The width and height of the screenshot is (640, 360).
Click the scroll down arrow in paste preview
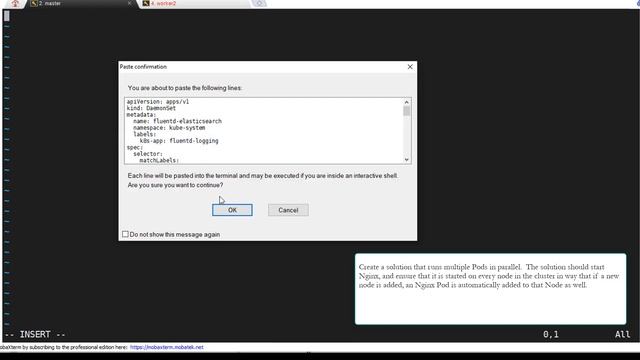(407, 160)
